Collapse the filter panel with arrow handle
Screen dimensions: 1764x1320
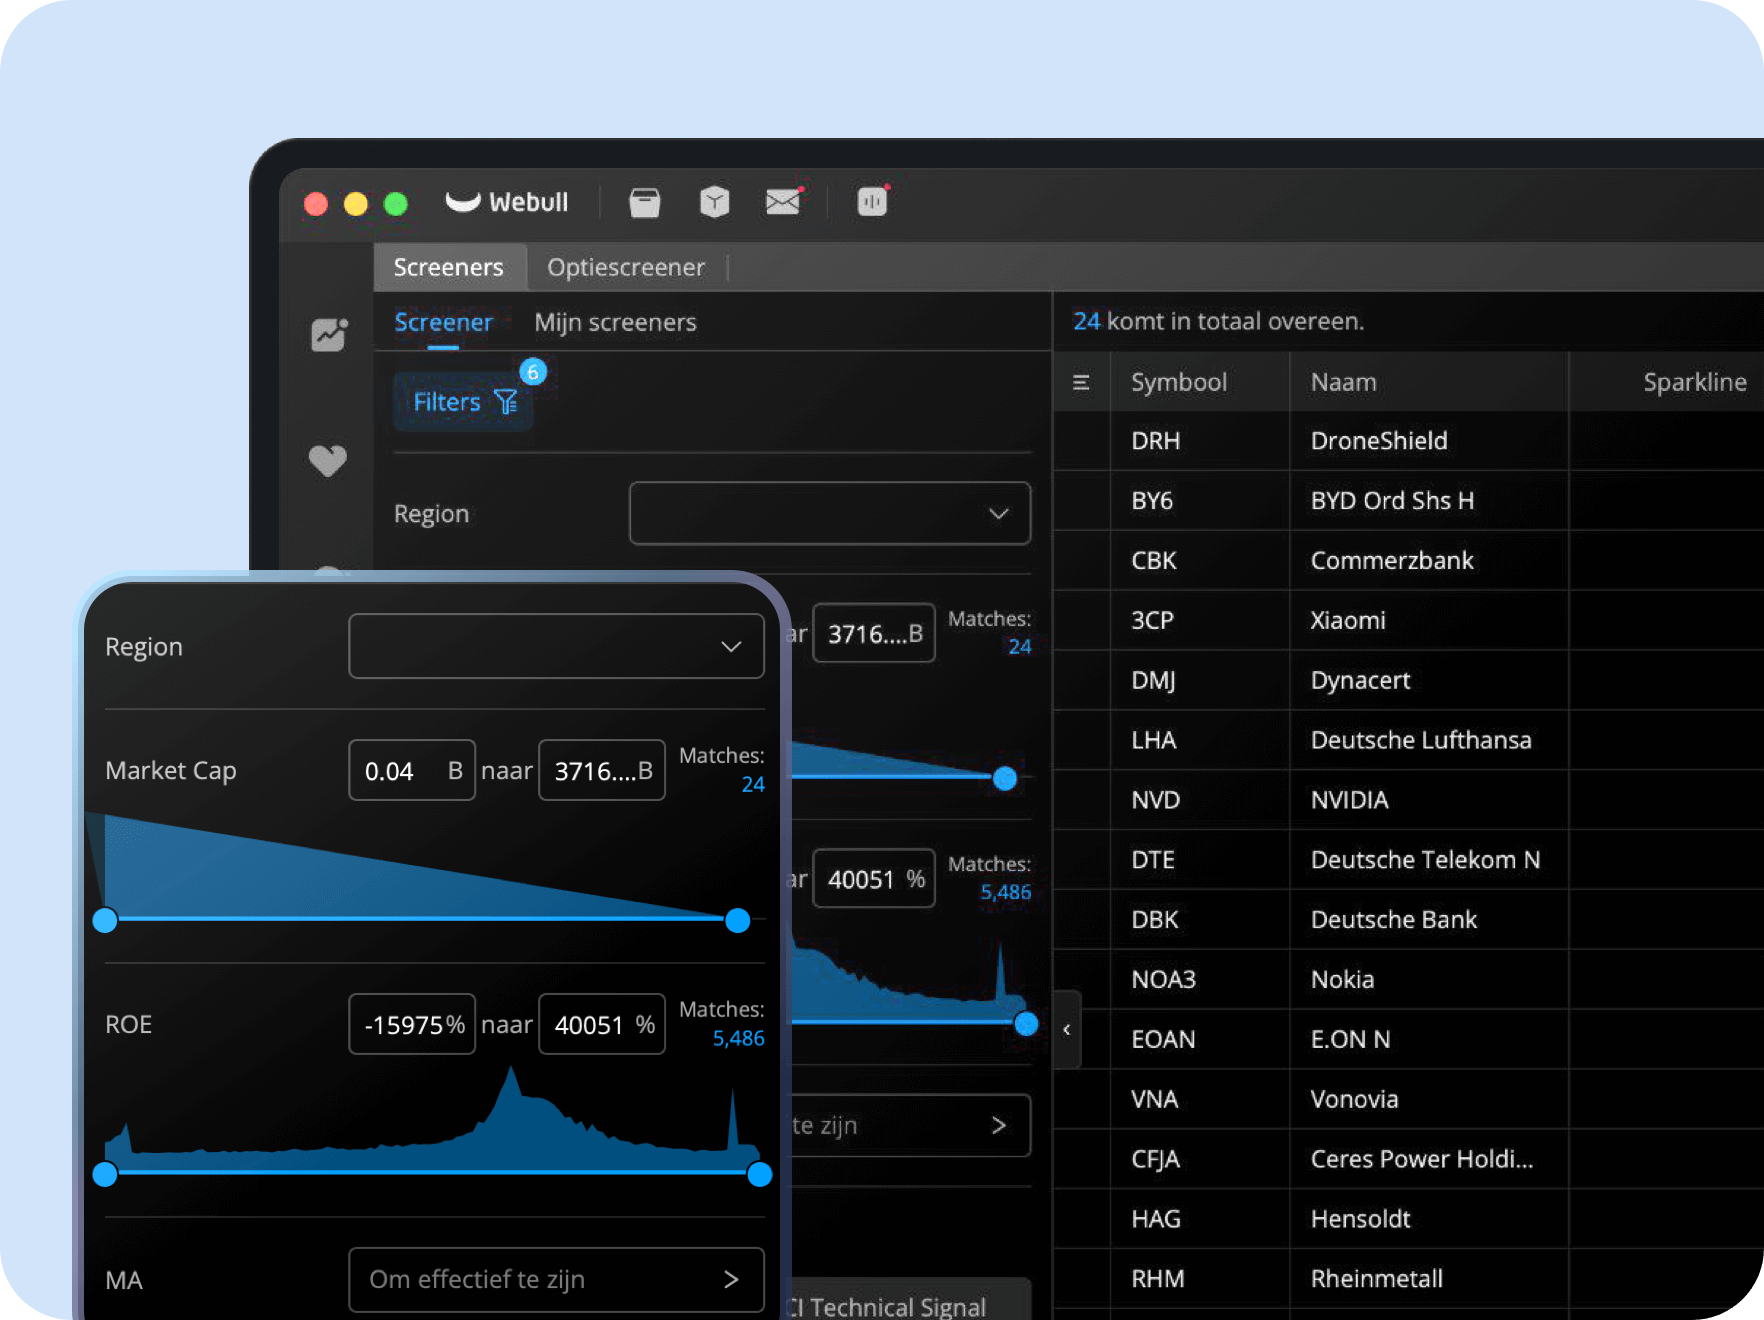(1067, 1029)
